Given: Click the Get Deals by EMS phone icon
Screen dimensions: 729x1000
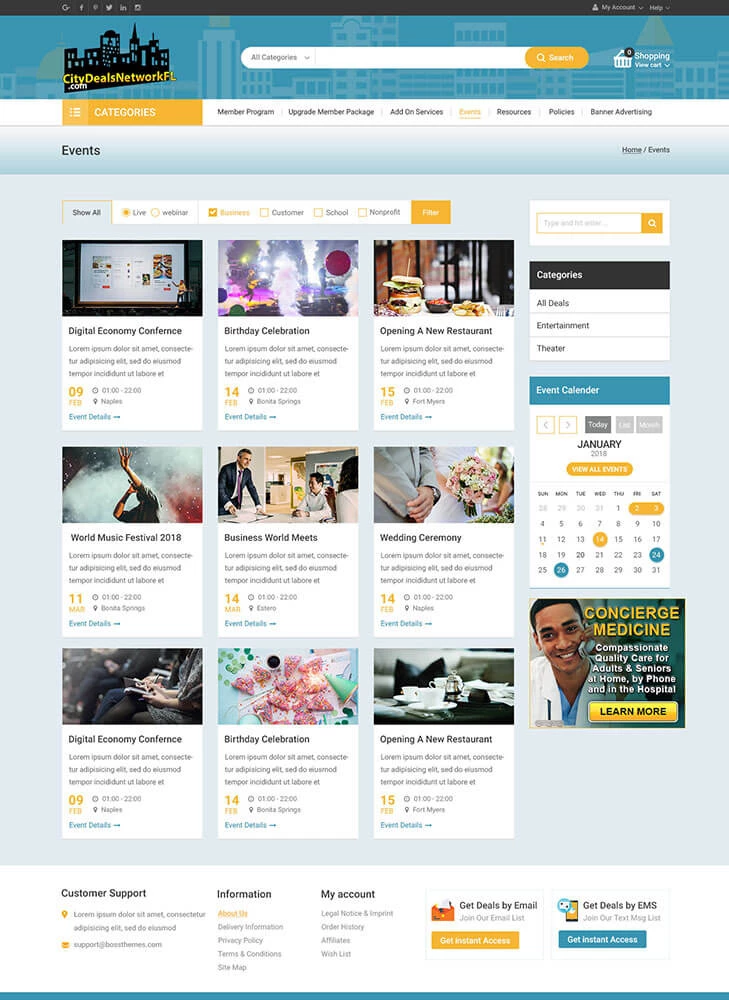Looking at the screenshot, I should (x=567, y=910).
